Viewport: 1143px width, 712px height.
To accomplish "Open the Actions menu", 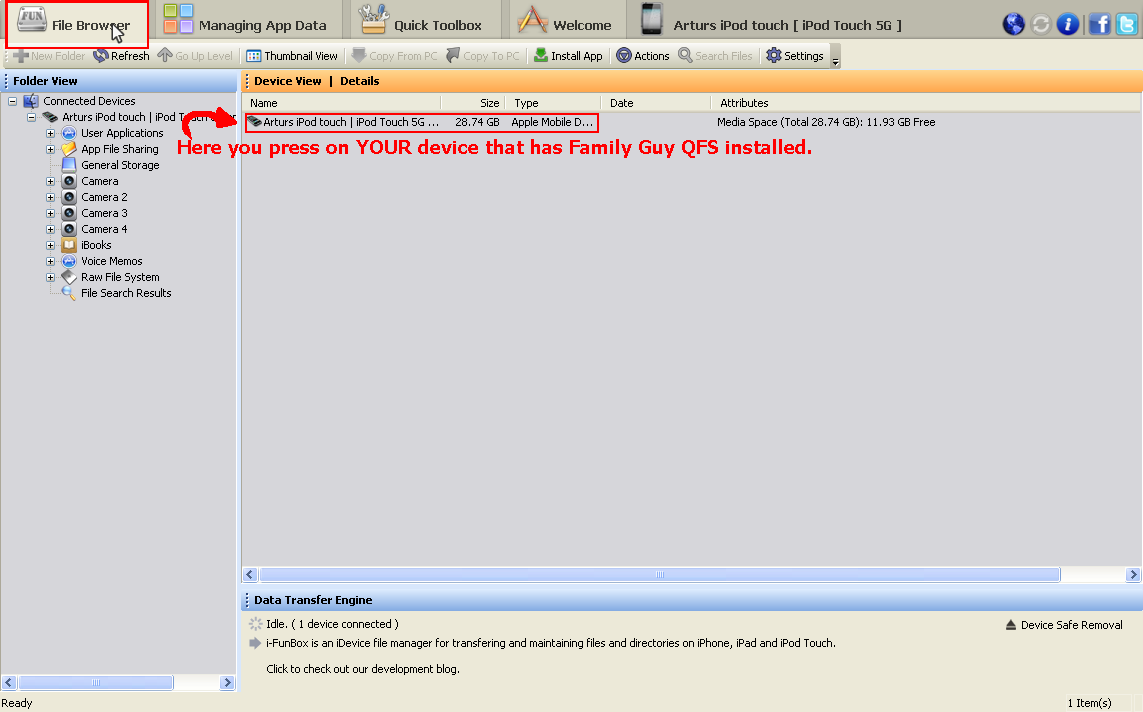I will [x=643, y=55].
